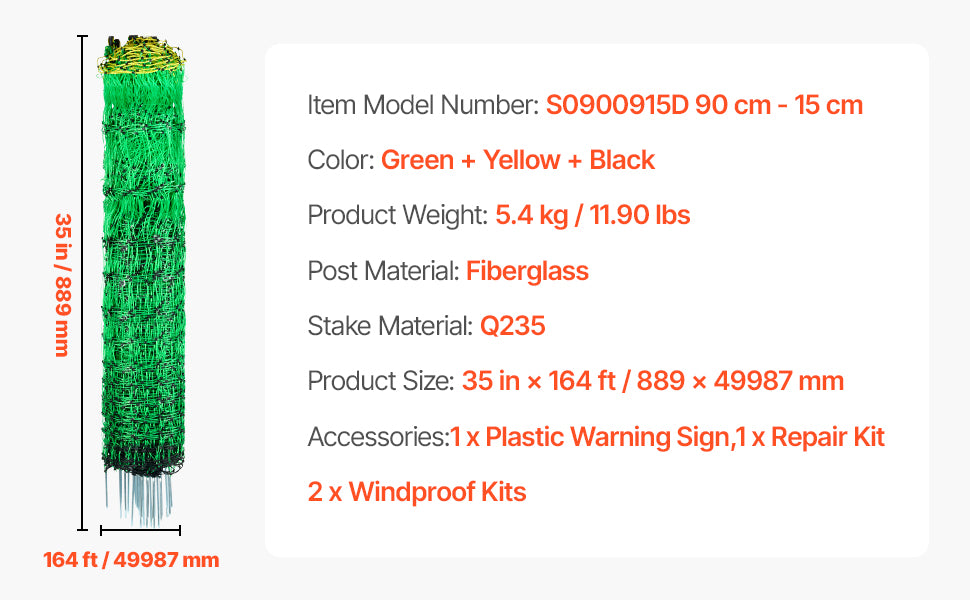Select the 'Fiberglass' value text
Screen dimensions: 970x600
(x=527, y=271)
